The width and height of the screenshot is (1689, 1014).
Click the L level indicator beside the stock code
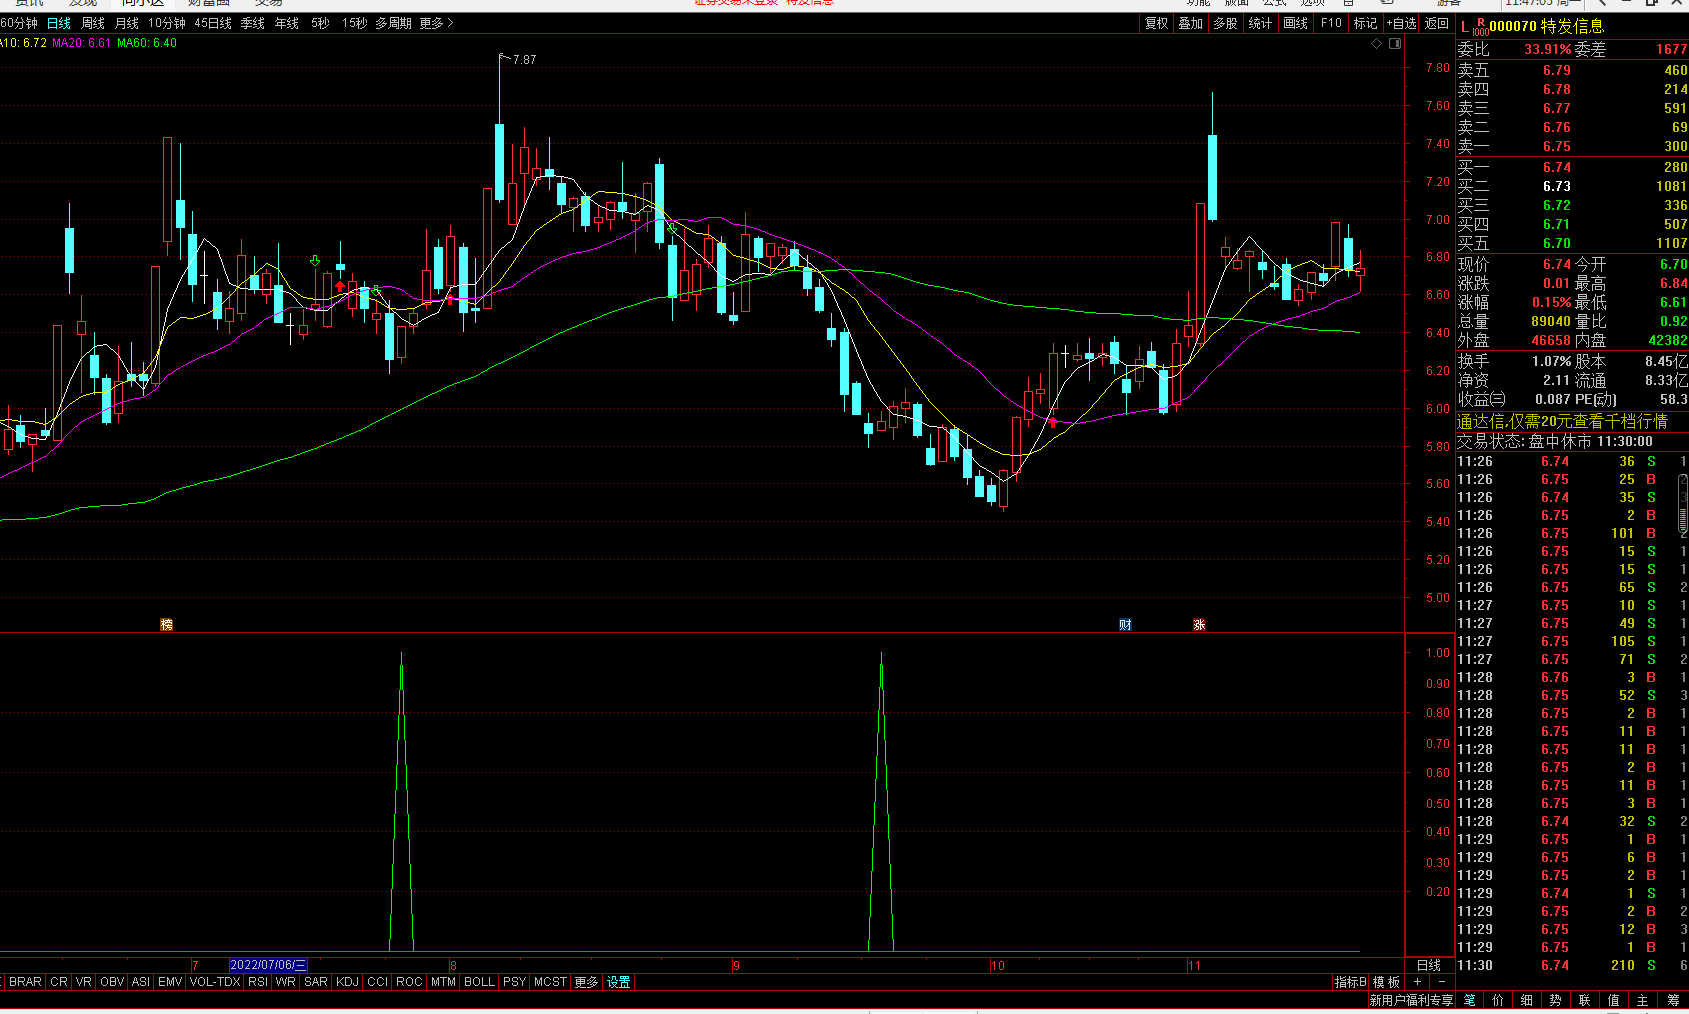coord(1465,27)
